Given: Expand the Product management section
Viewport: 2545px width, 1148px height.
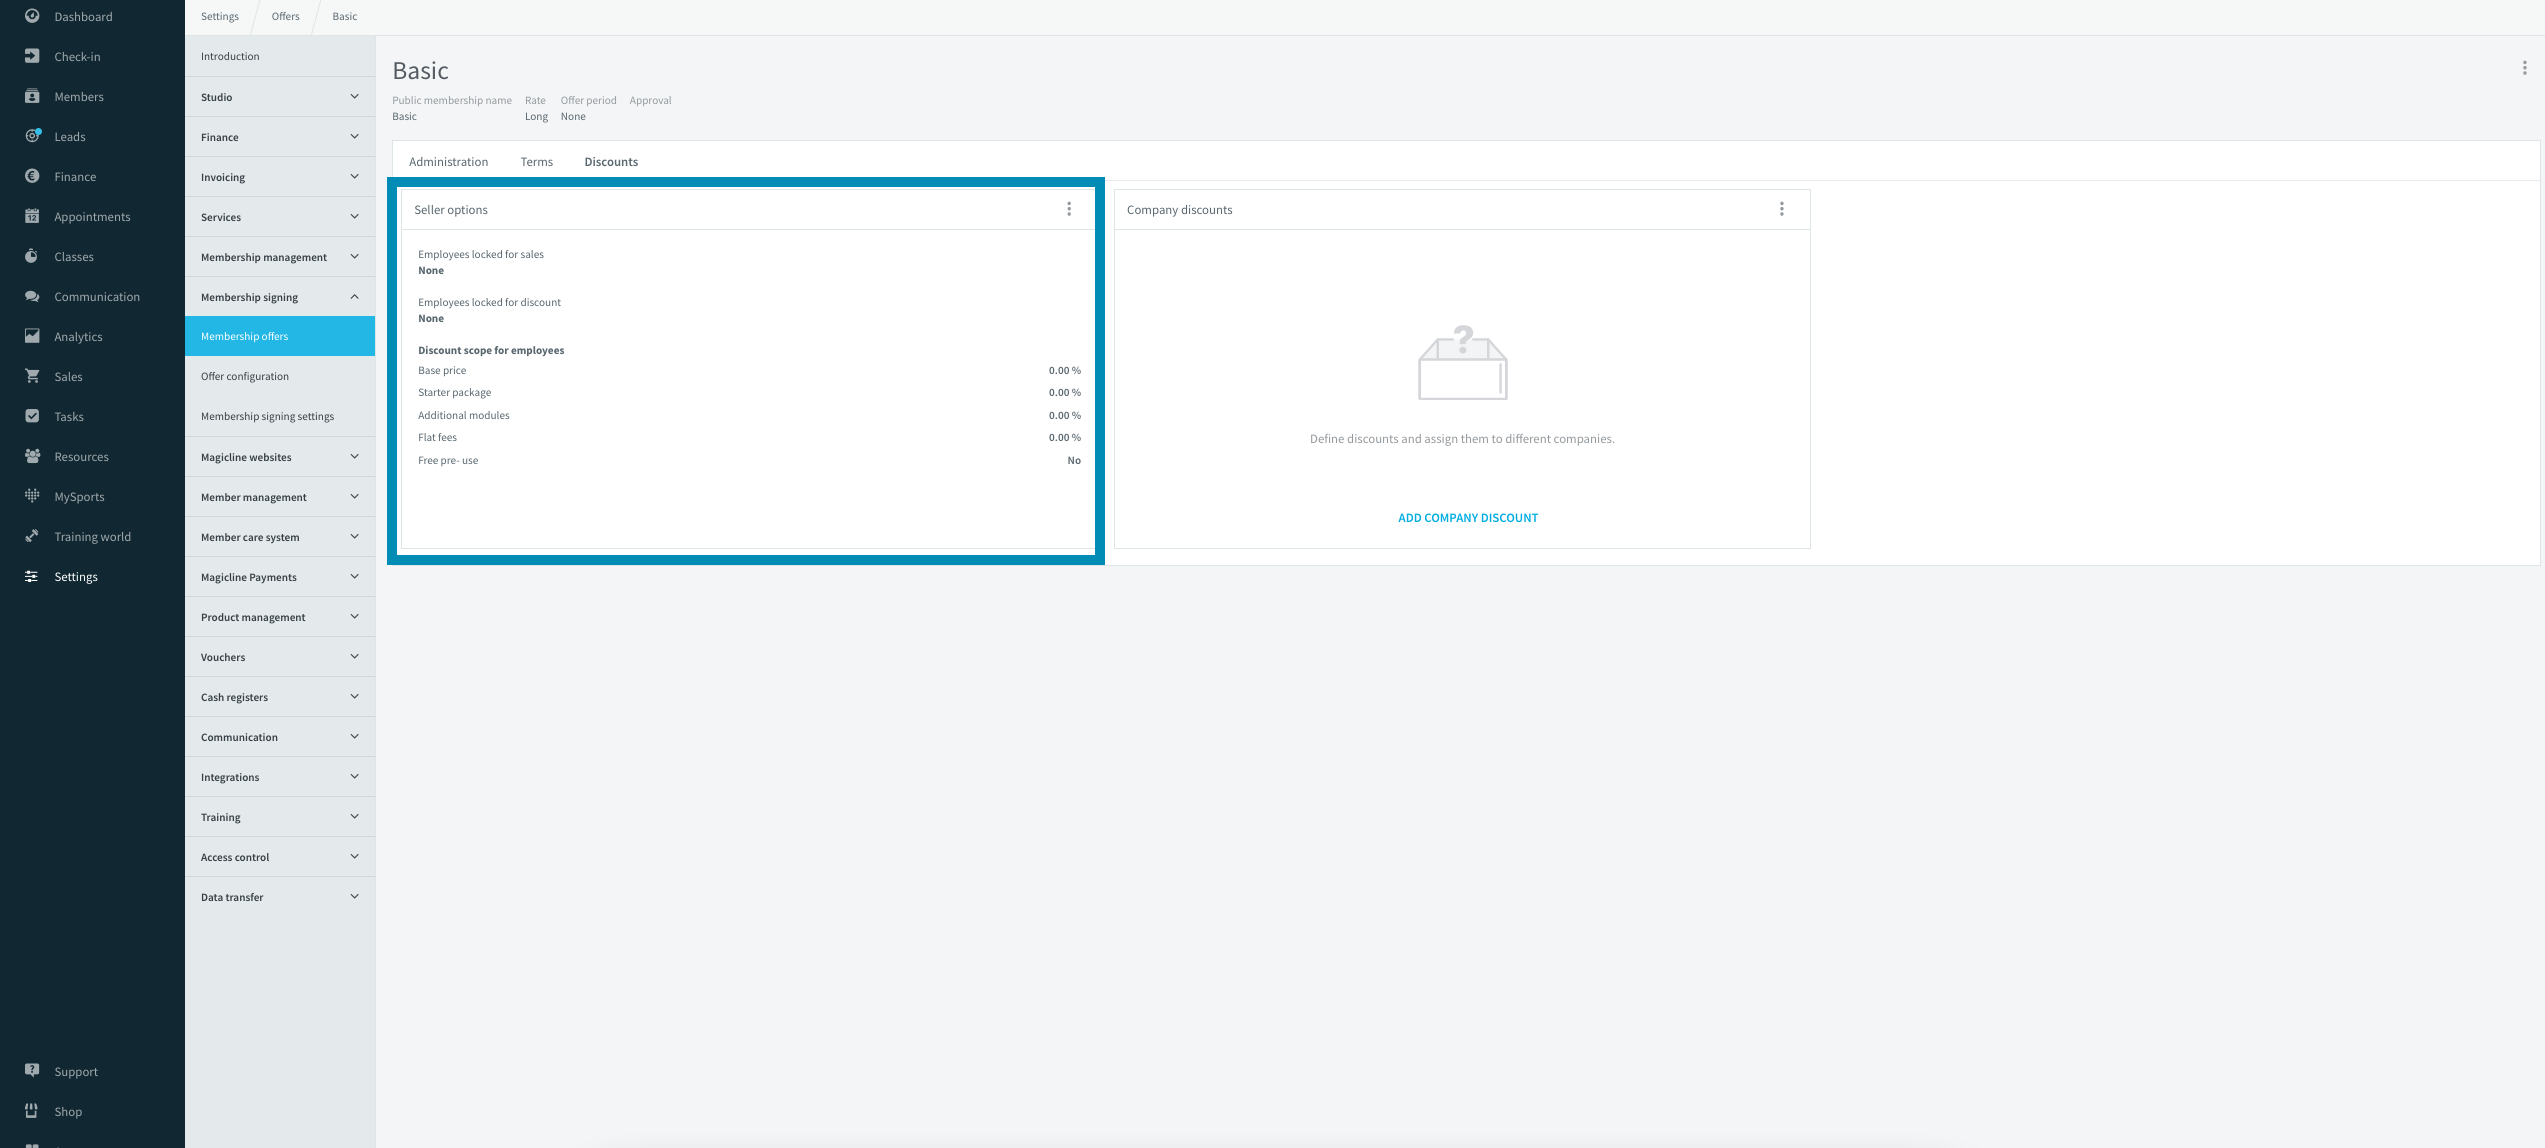Looking at the screenshot, I should 280,617.
